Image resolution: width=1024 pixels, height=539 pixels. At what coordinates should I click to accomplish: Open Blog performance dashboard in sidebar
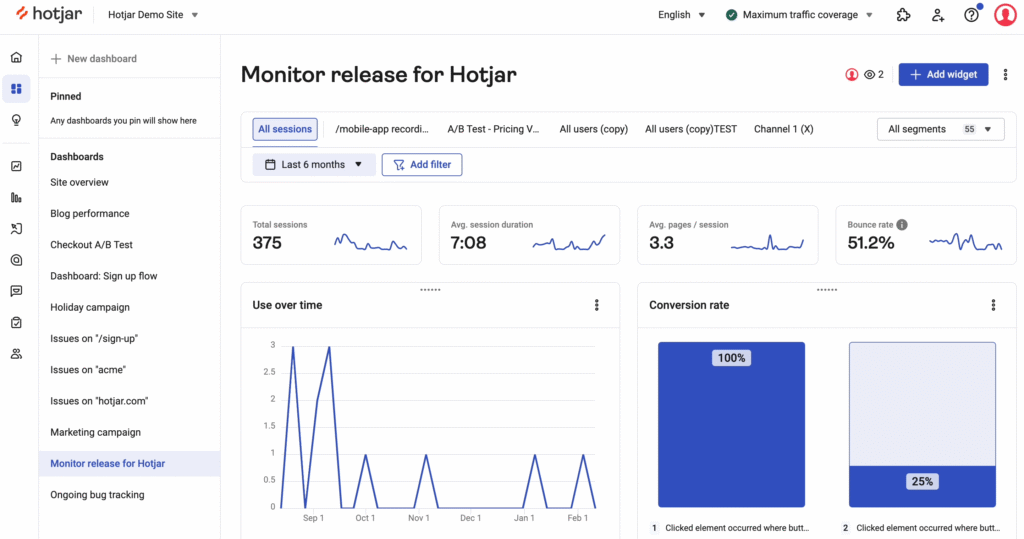click(x=90, y=214)
